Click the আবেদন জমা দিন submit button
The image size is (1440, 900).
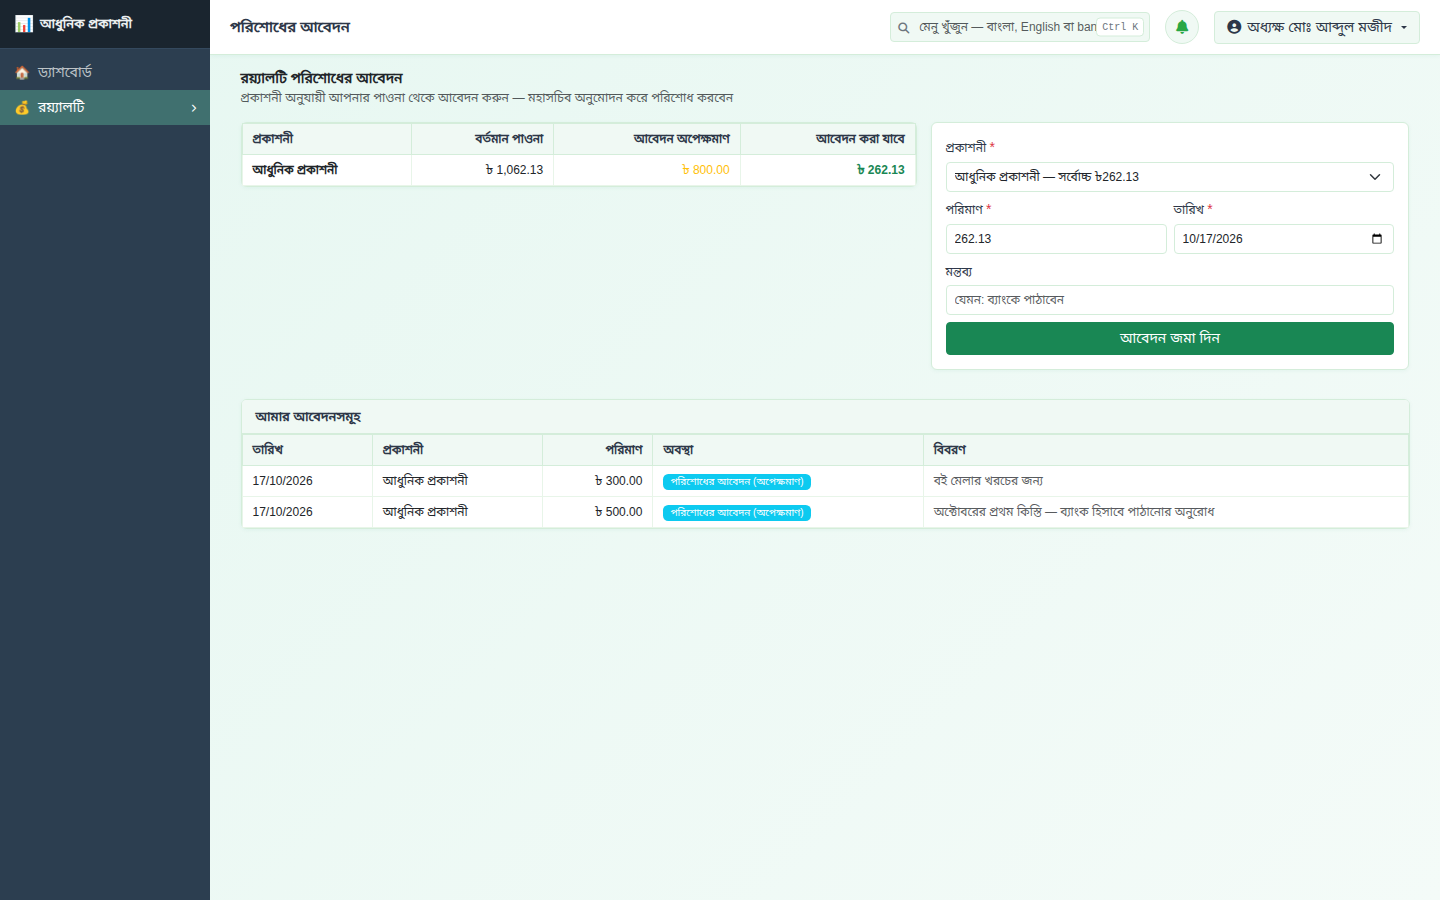1169,338
